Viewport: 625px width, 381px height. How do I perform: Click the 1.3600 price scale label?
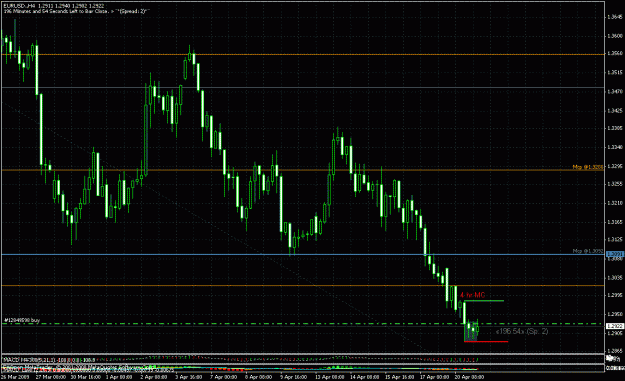[615, 36]
